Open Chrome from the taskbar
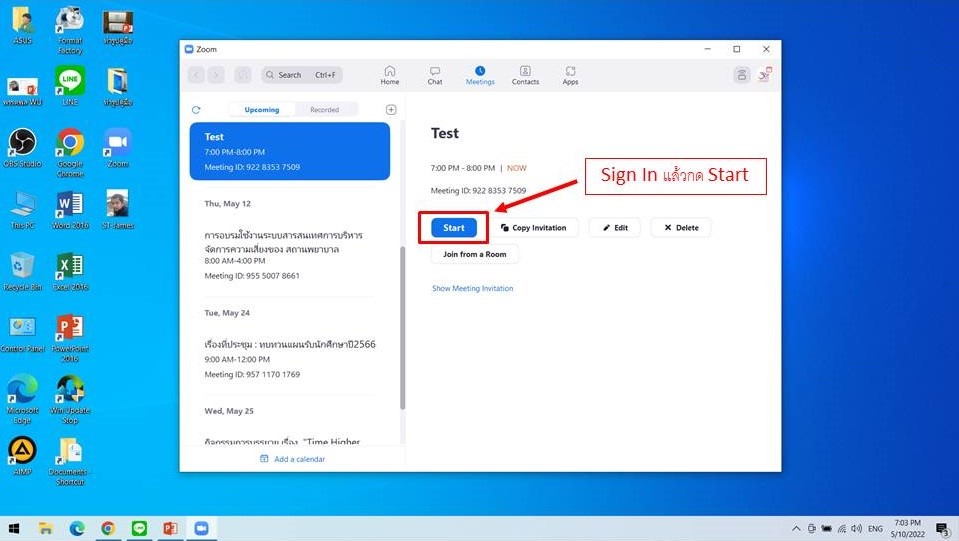Image resolution: width=959 pixels, height=541 pixels. (108, 529)
